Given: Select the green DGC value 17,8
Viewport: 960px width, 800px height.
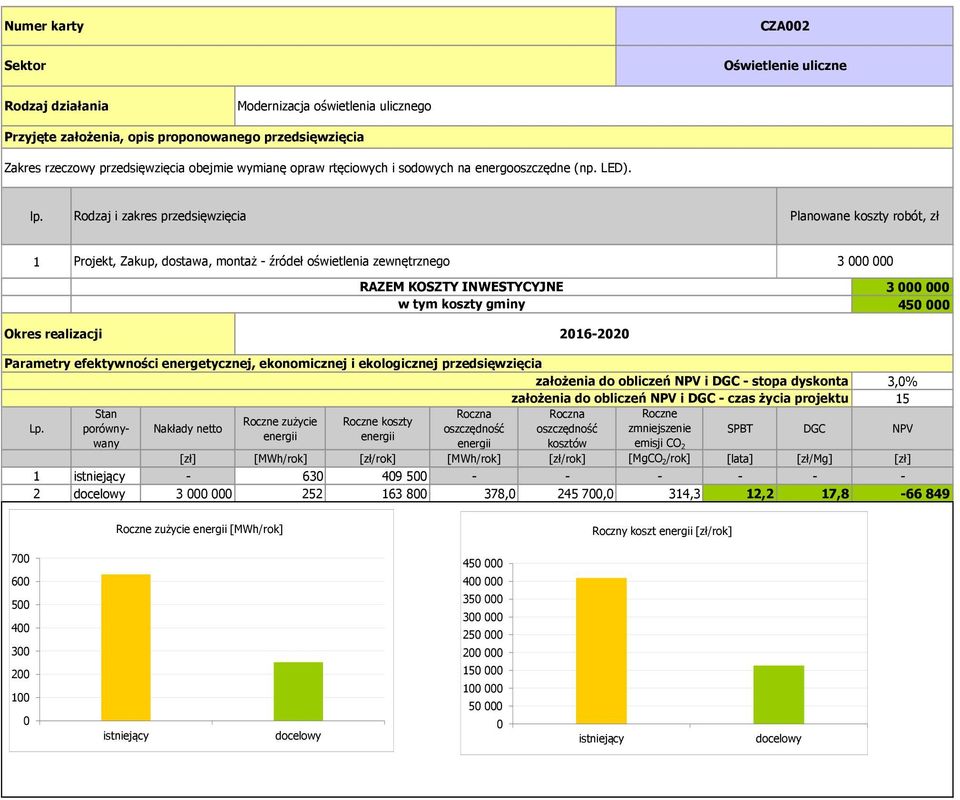Looking at the screenshot, I should pyautogui.click(x=814, y=494).
